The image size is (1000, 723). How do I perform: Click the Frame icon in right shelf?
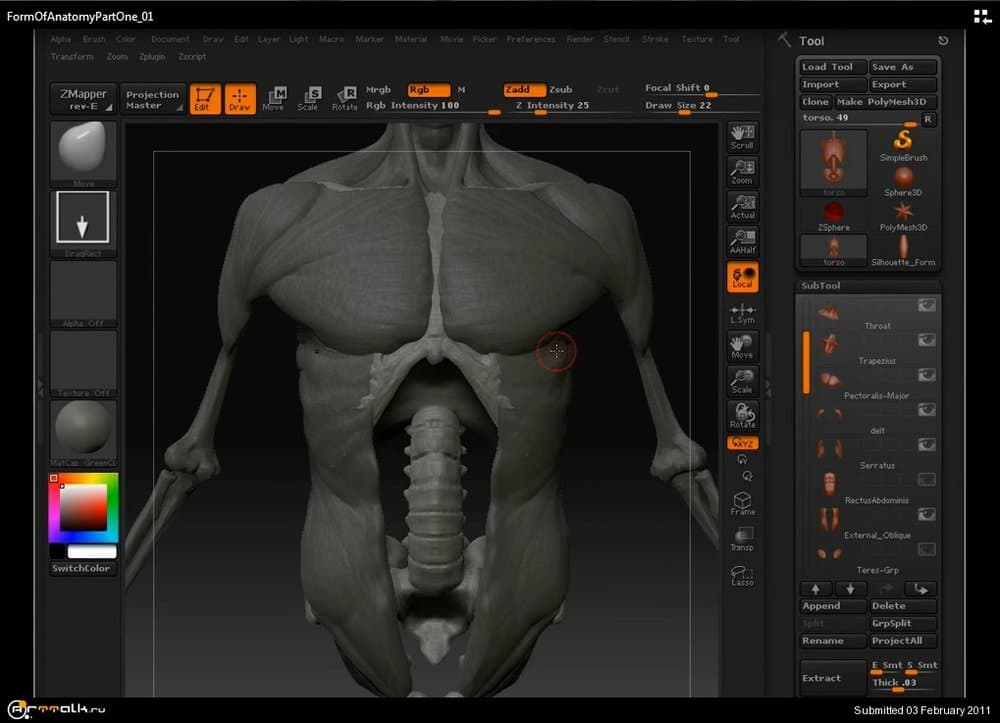tap(742, 503)
